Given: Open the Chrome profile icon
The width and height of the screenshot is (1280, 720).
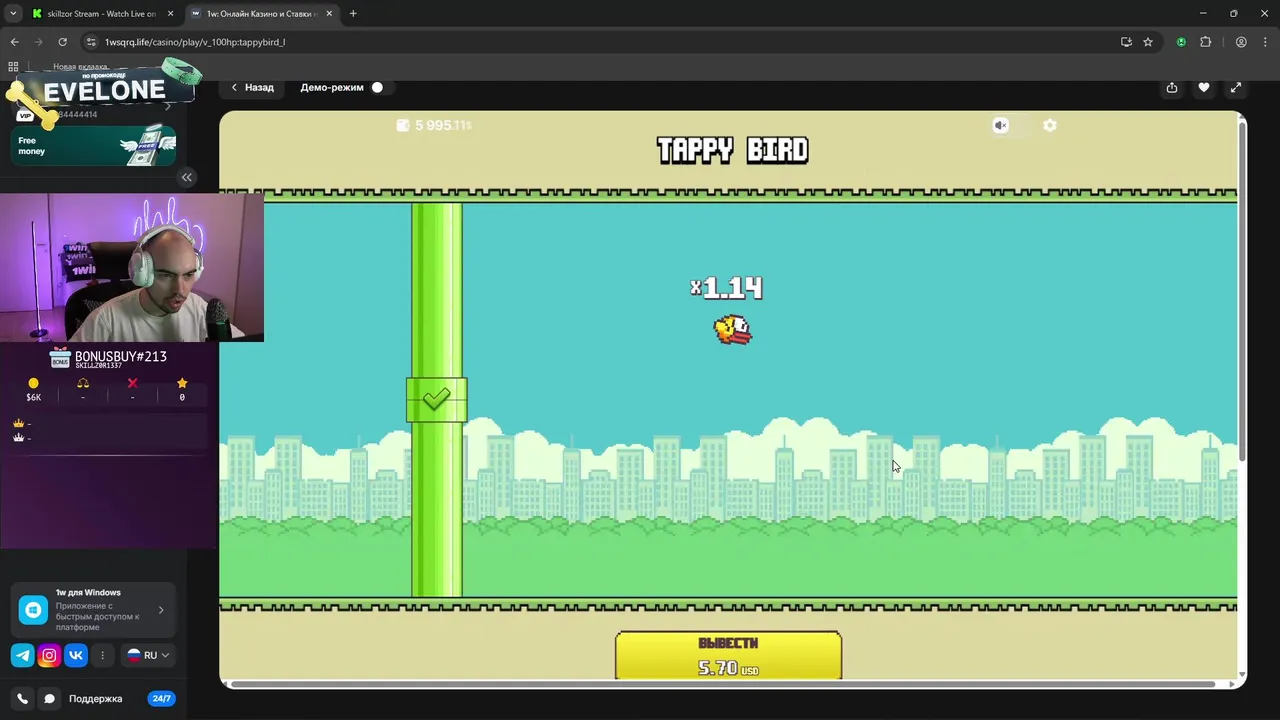Looking at the screenshot, I should [1241, 42].
